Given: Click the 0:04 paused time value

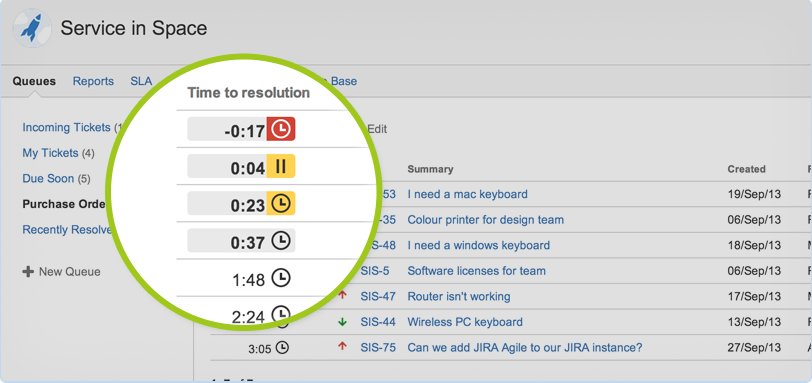Looking at the screenshot, I should [248, 169].
